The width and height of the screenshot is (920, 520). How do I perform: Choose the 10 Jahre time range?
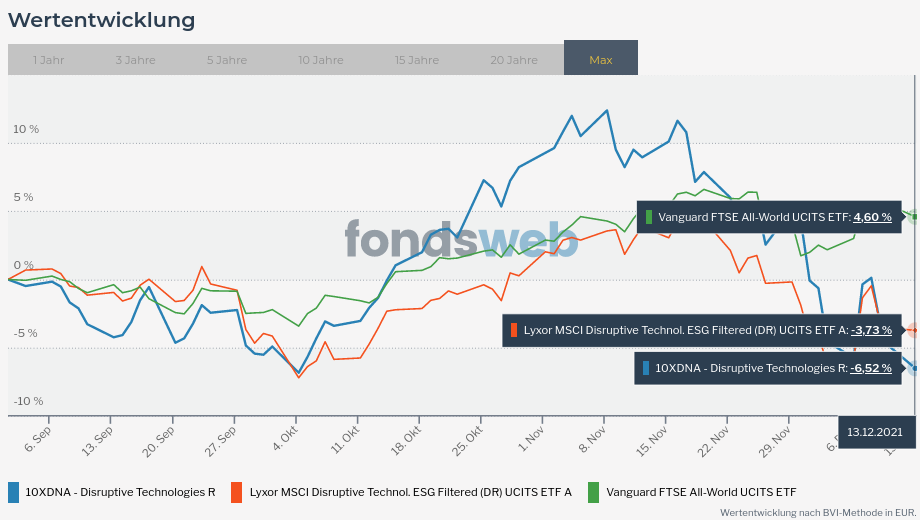tap(320, 60)
